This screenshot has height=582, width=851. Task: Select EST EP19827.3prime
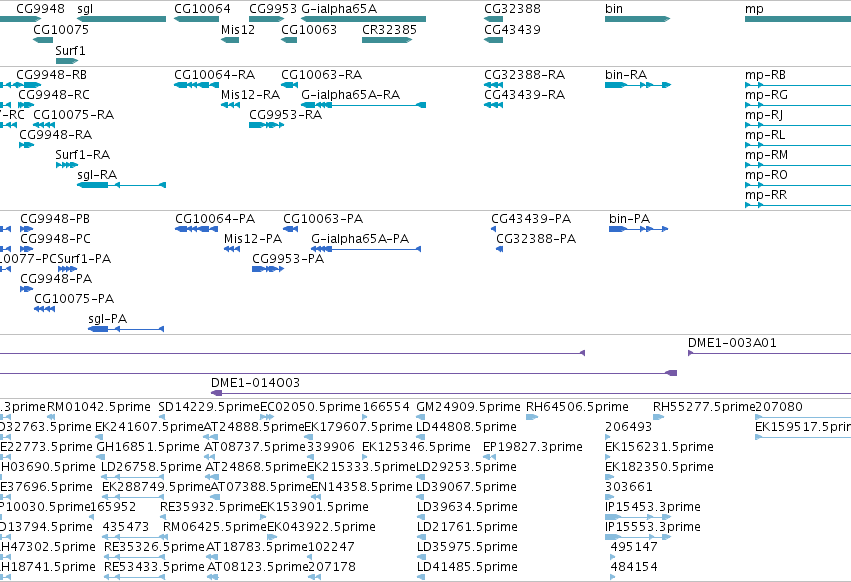[x=532, y=447]
